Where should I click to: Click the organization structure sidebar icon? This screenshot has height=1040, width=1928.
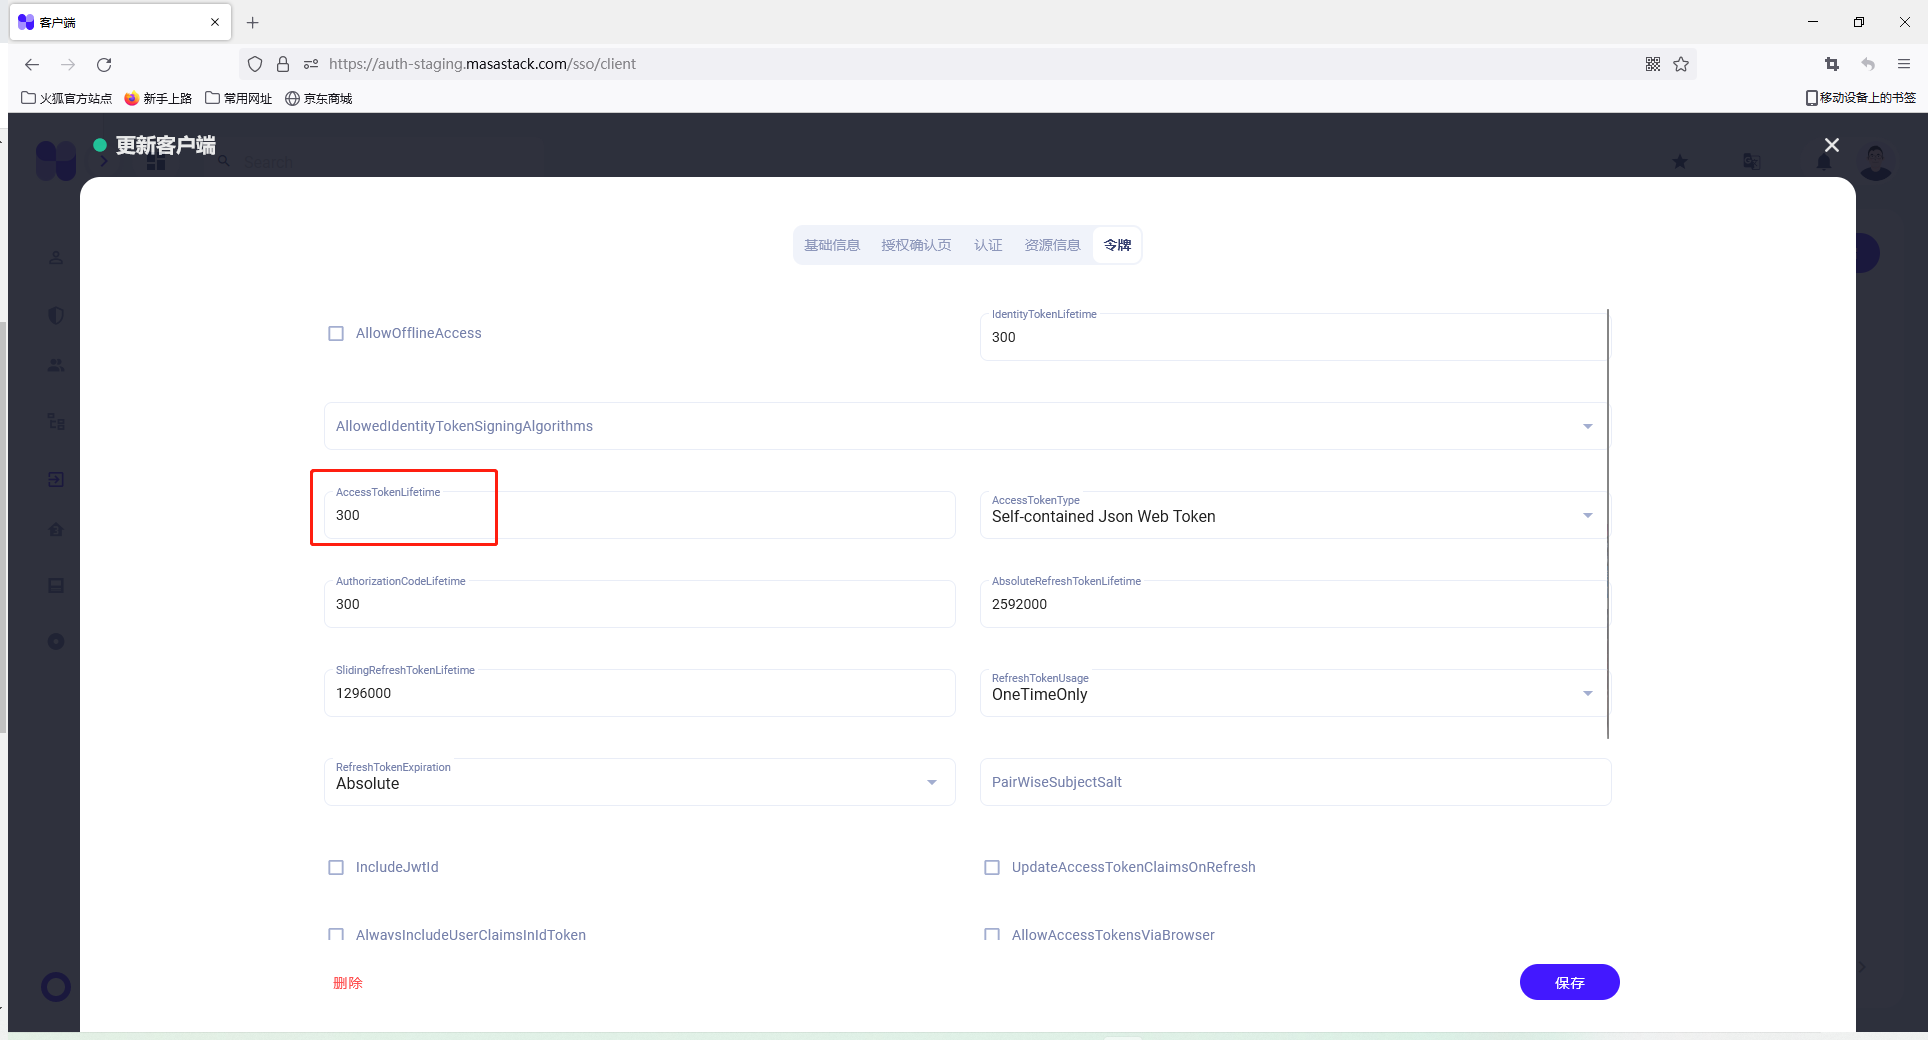tap(55, 420)
